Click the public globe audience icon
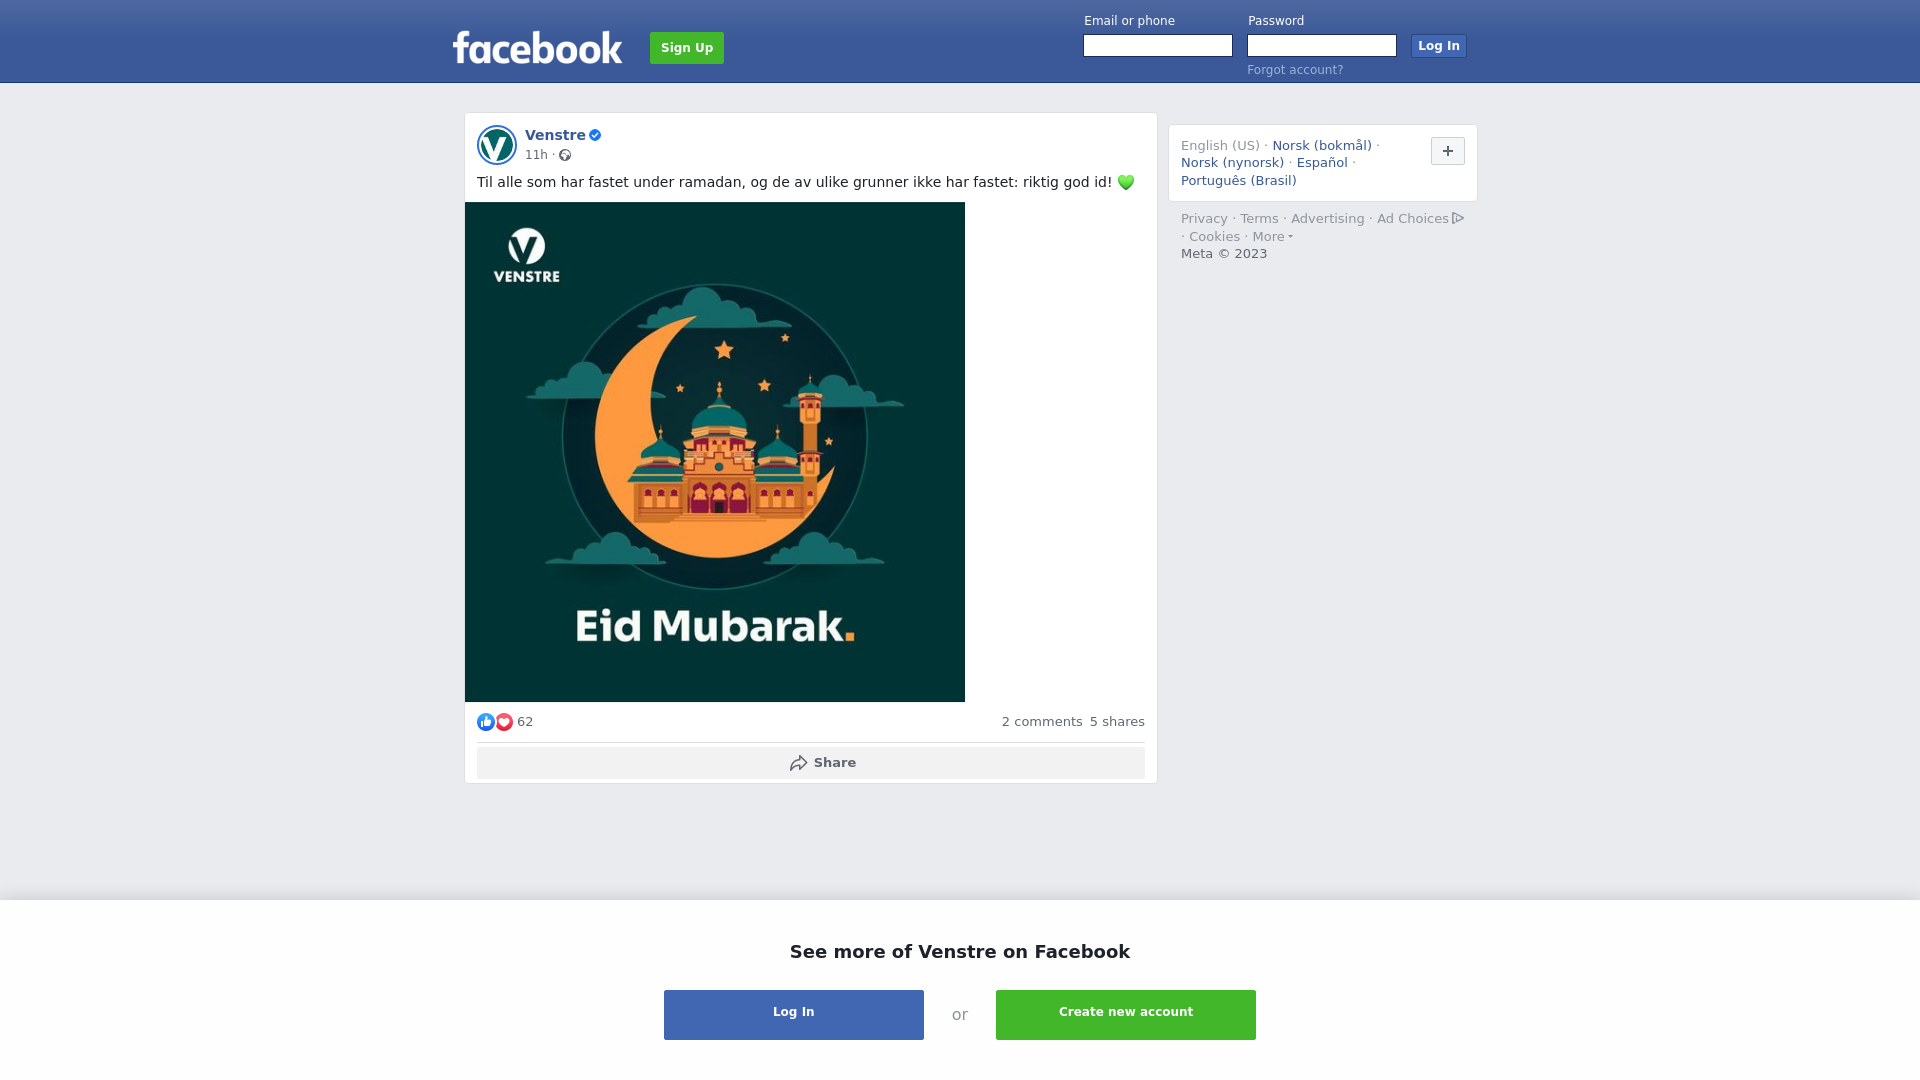 tap(565, 155)
